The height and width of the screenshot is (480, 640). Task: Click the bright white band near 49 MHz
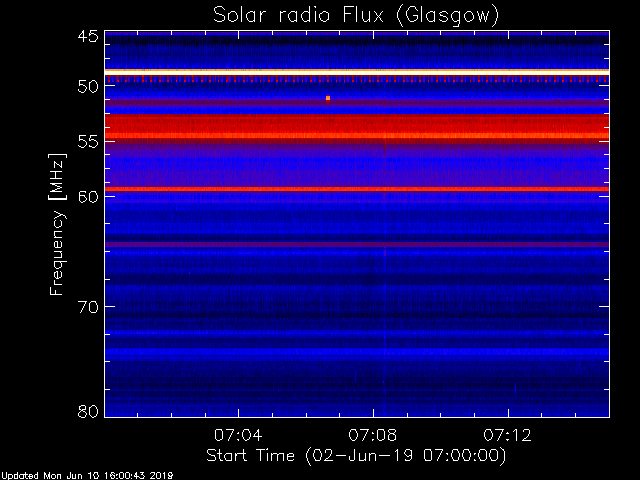click(357, 72)
